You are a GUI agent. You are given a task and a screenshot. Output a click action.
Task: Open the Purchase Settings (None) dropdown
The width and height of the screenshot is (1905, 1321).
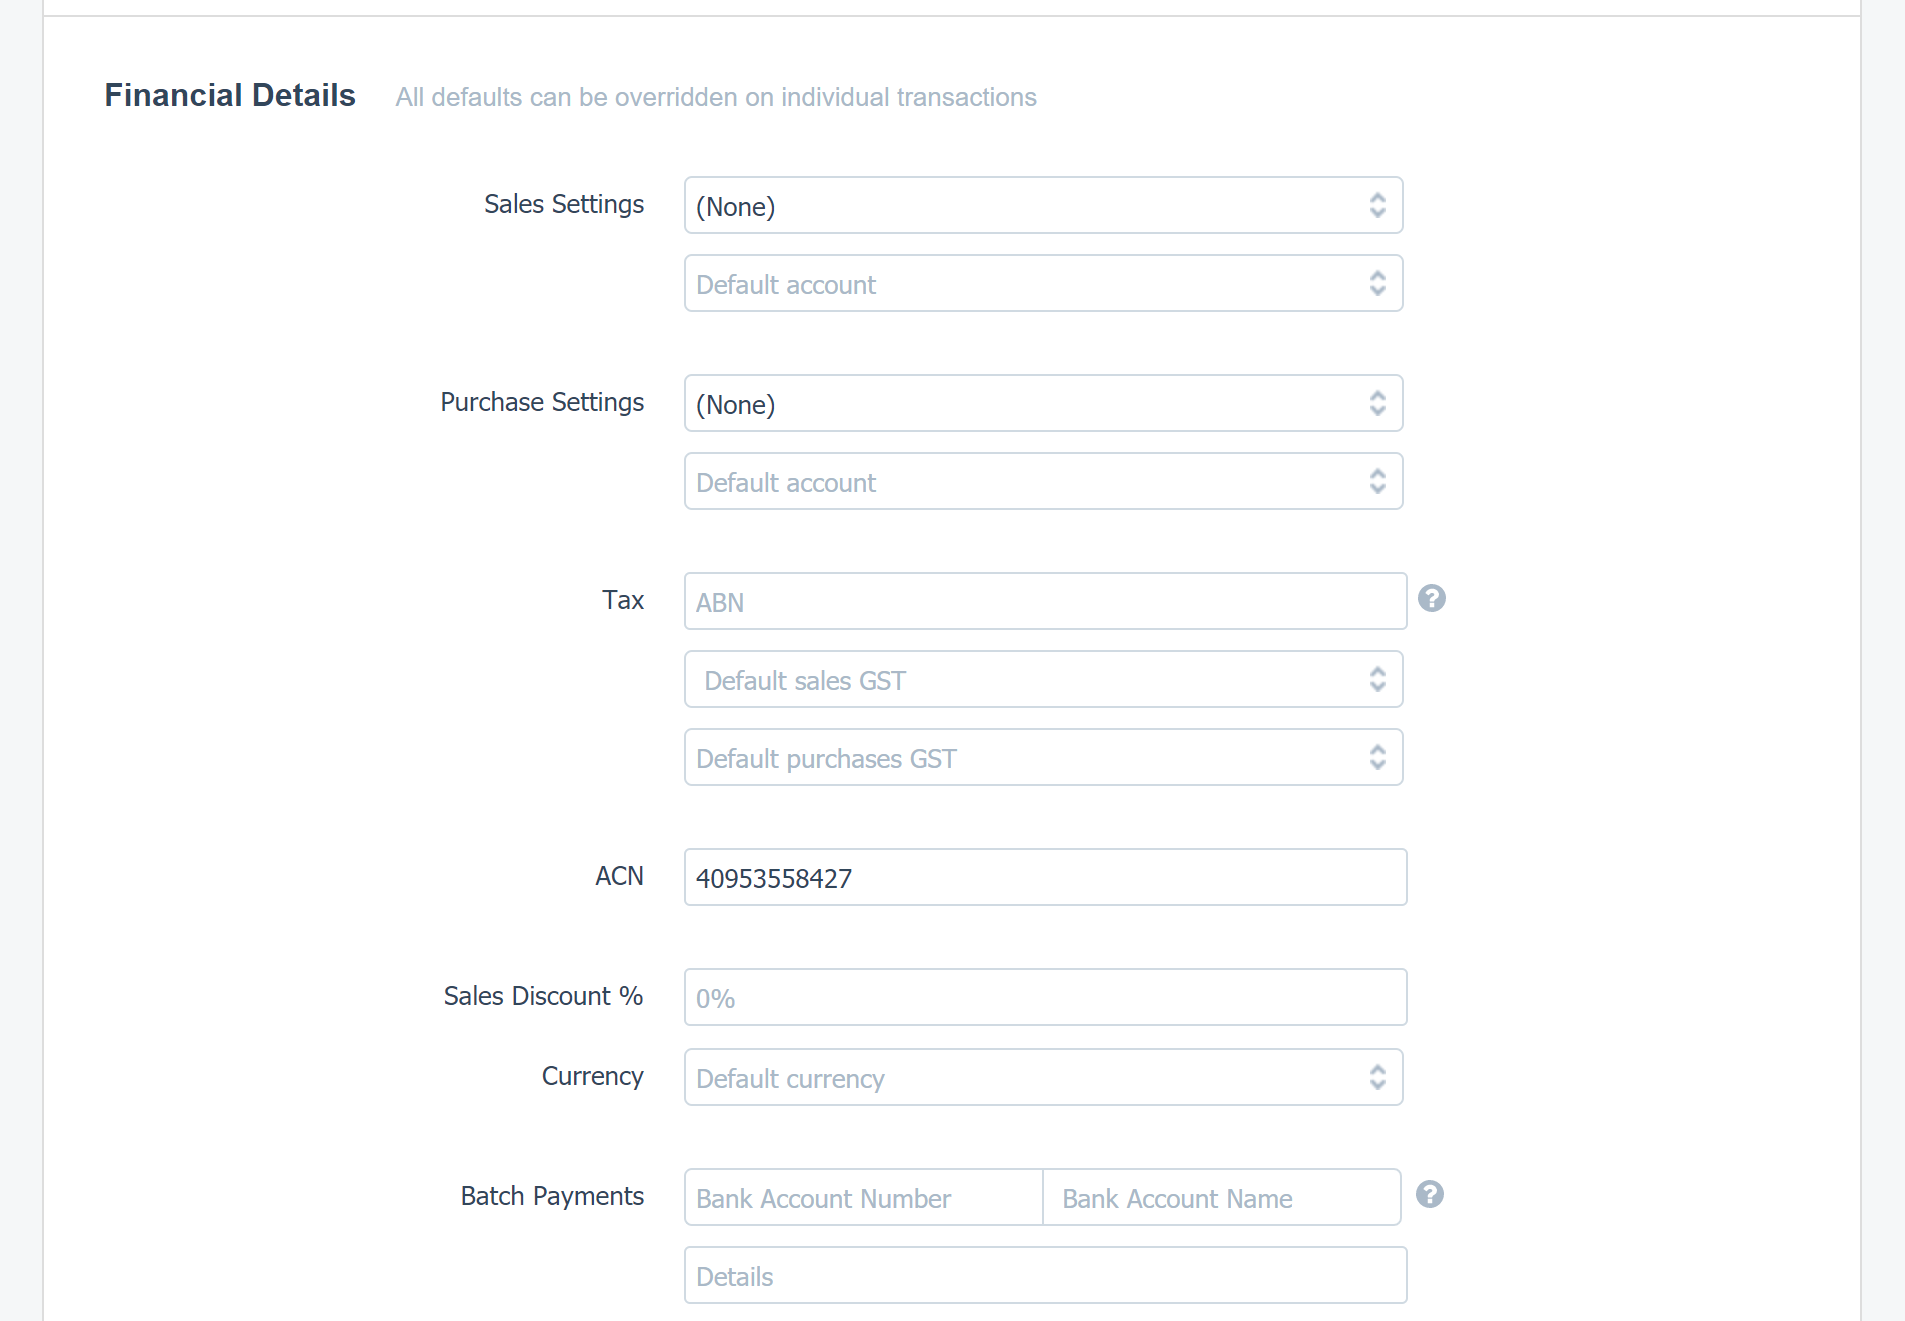[x=1043, y=403]
